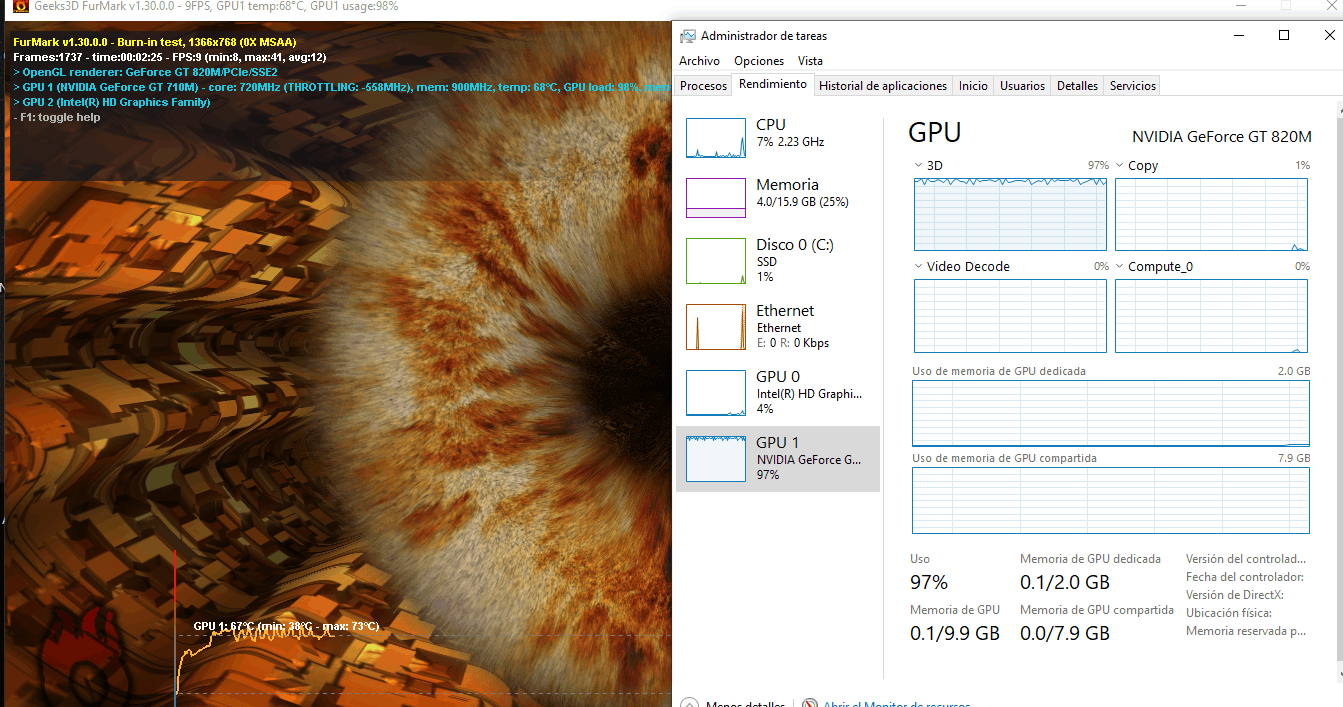The height and width of the screenshot is (707, 1343).
Task: Click the dedicated GPU memory usage graph
Action: (x=1110, y=413)
